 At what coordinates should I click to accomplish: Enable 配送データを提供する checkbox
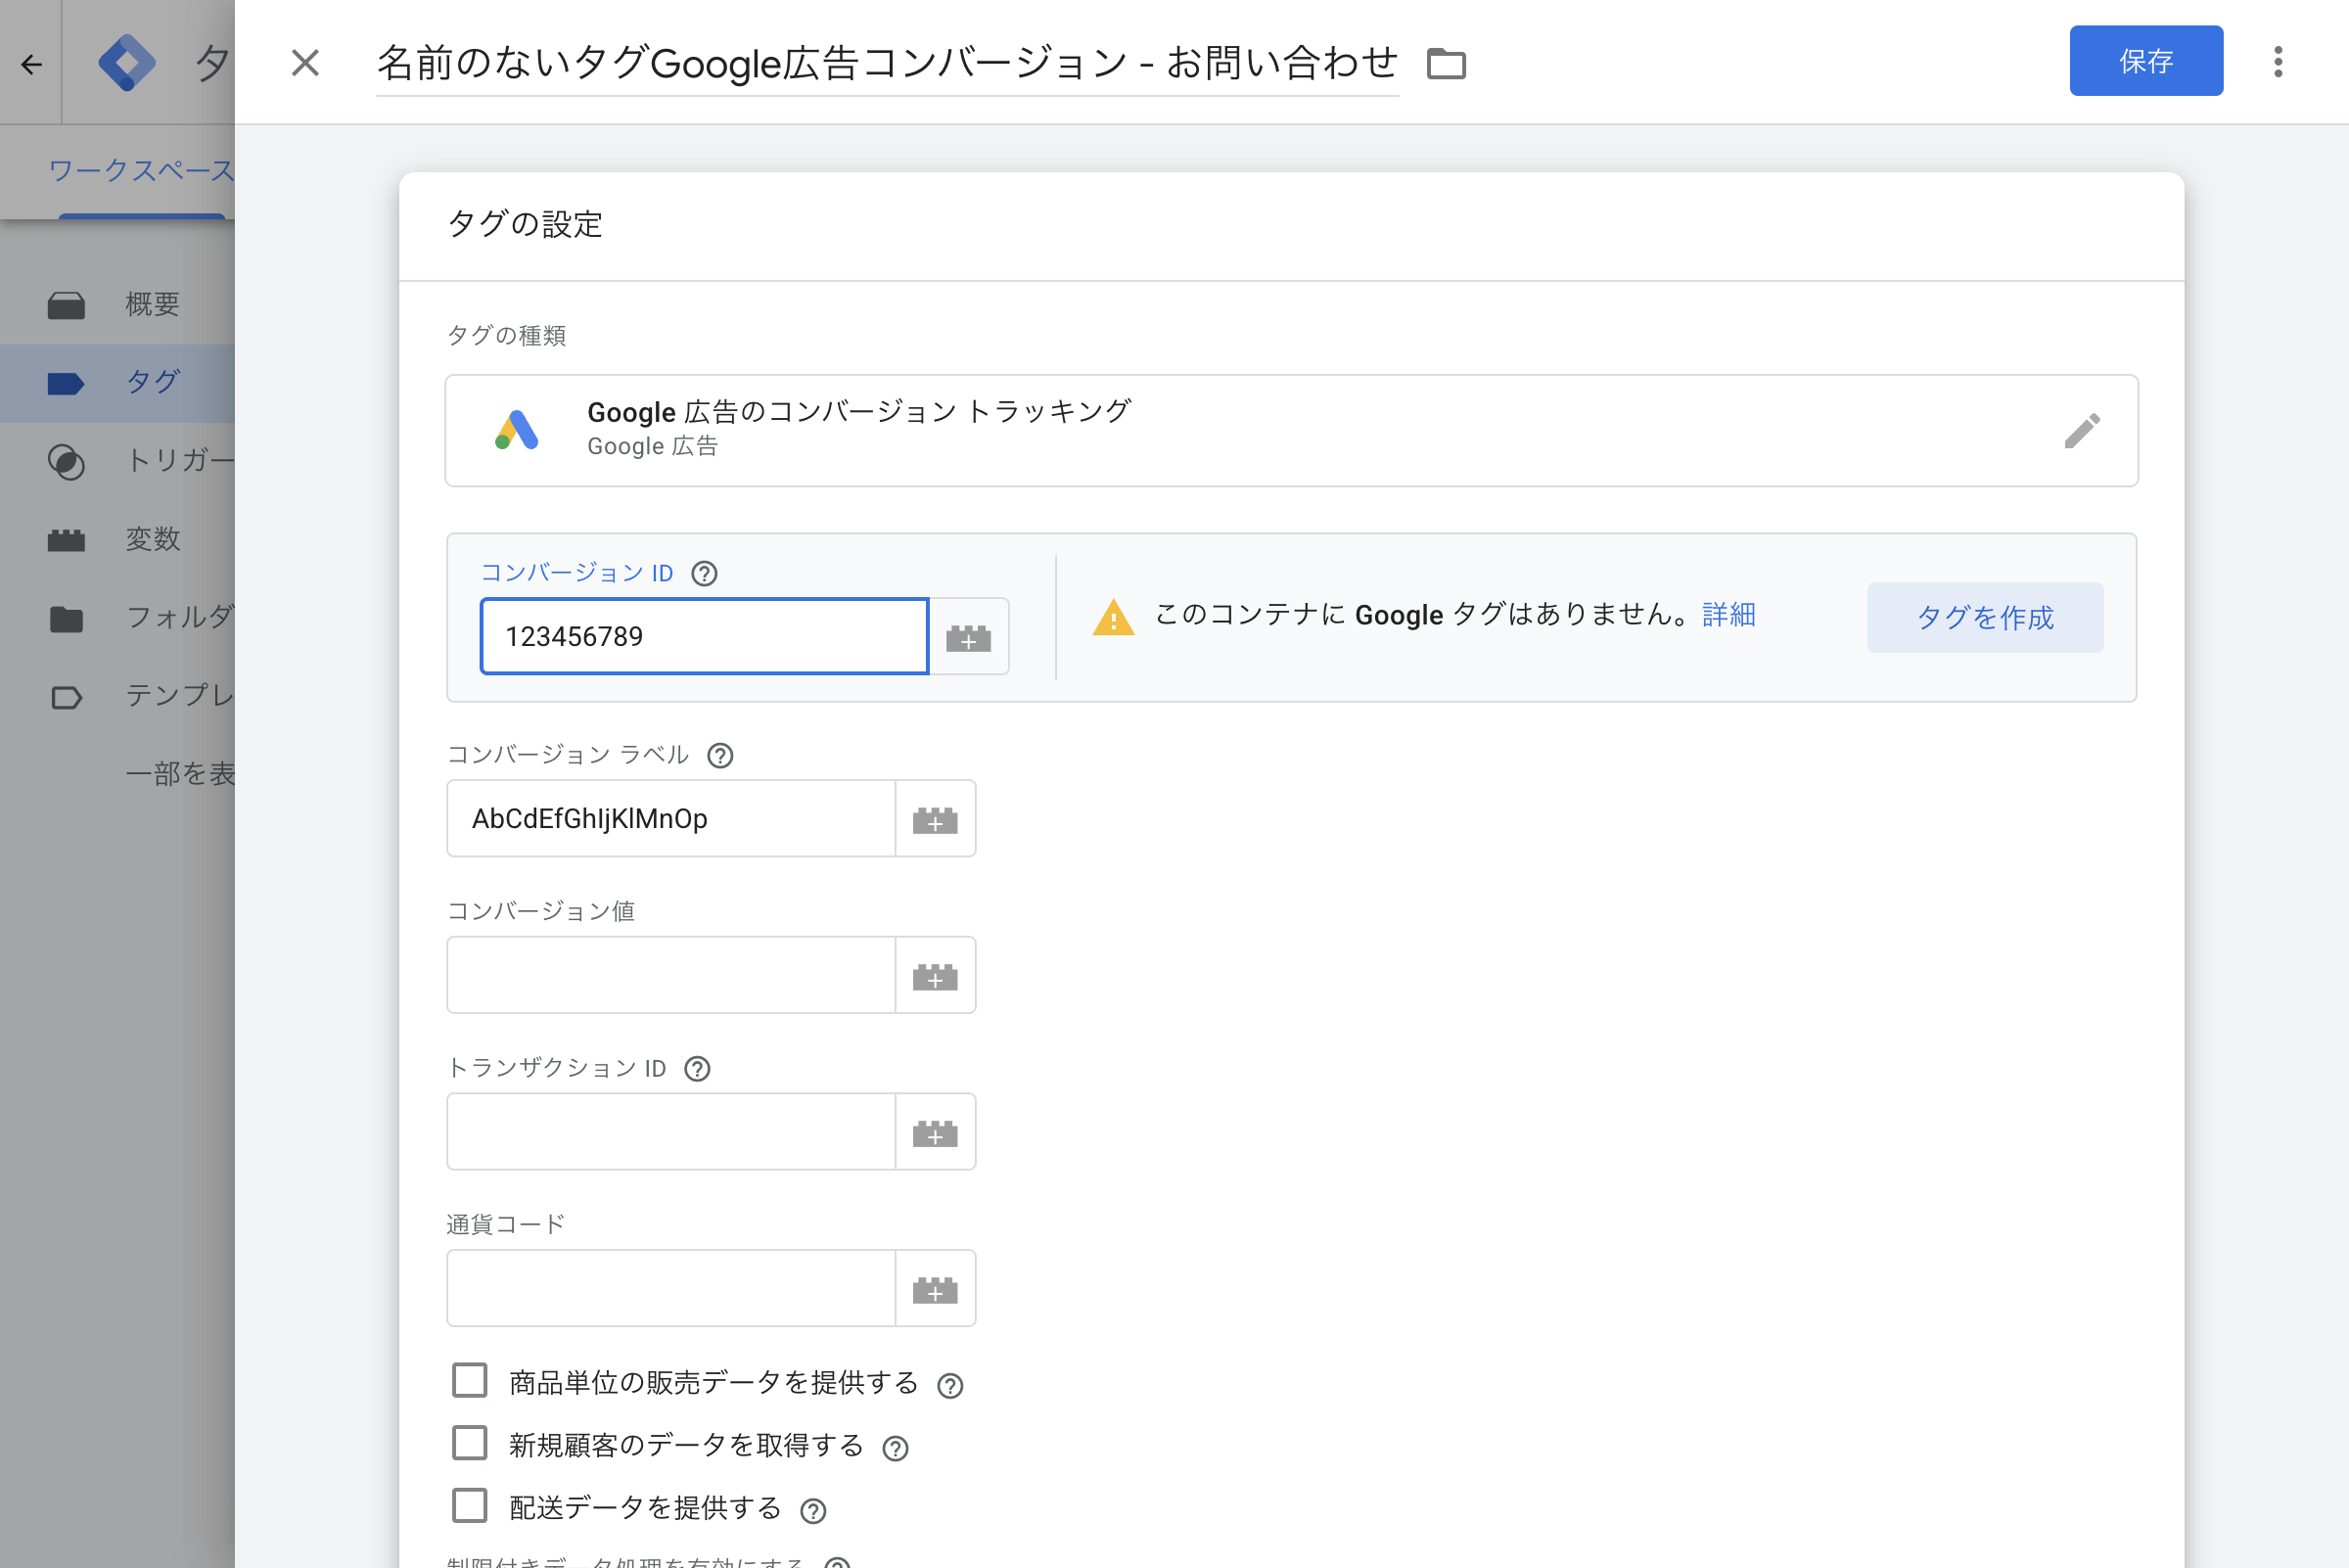point(470,1505)
